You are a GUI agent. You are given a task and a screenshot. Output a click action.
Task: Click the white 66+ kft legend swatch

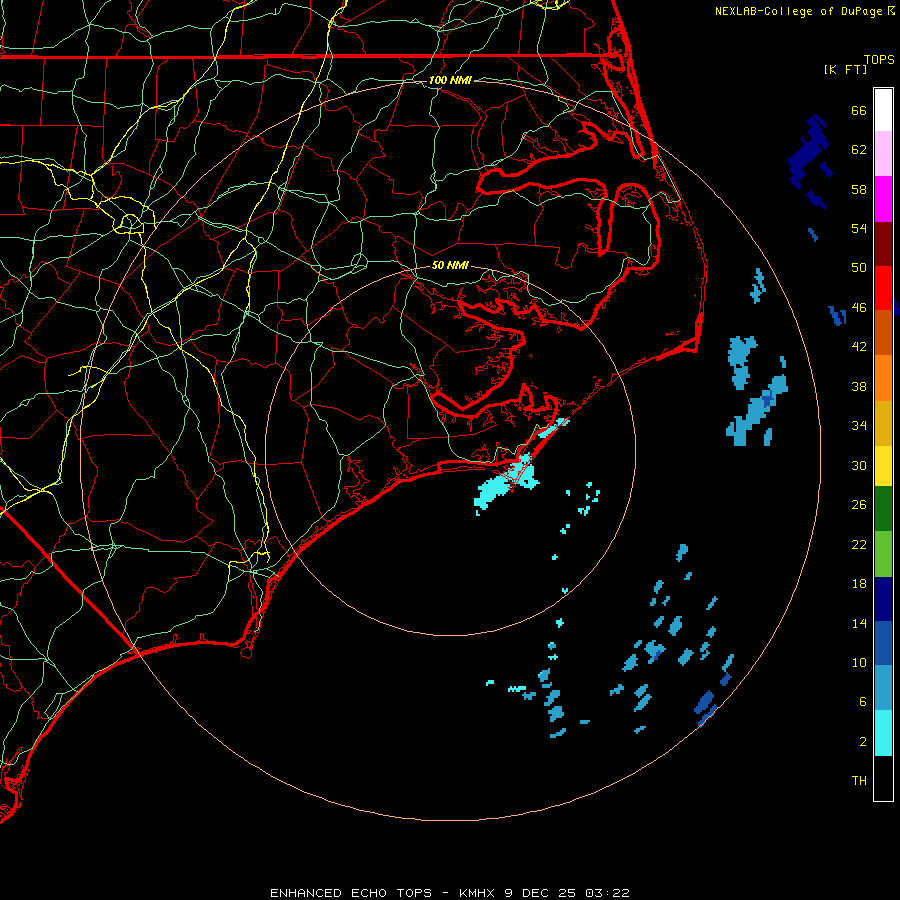[x=883, y=110]
